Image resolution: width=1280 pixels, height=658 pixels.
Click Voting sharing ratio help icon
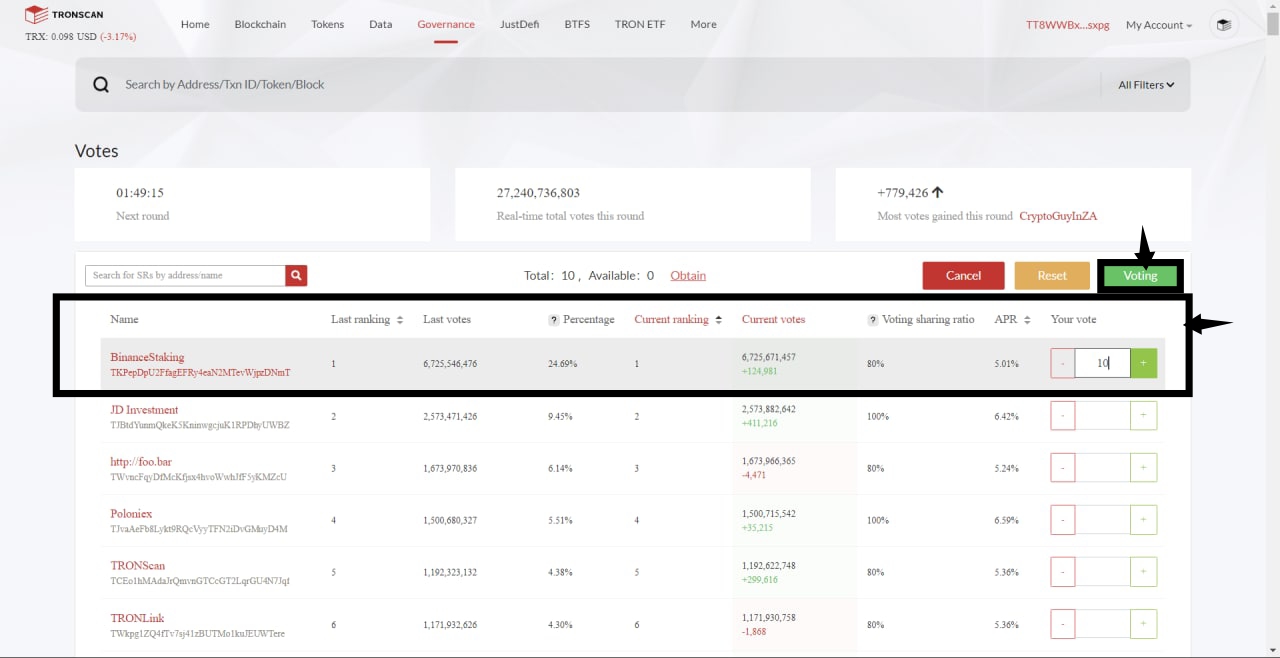pos(873,320)
